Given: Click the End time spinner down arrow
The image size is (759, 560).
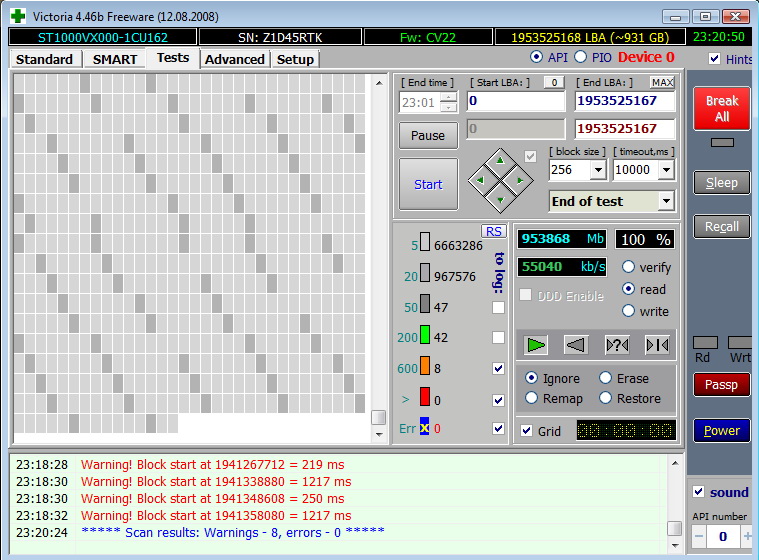Looking at the screenshot, I should 449,107.
